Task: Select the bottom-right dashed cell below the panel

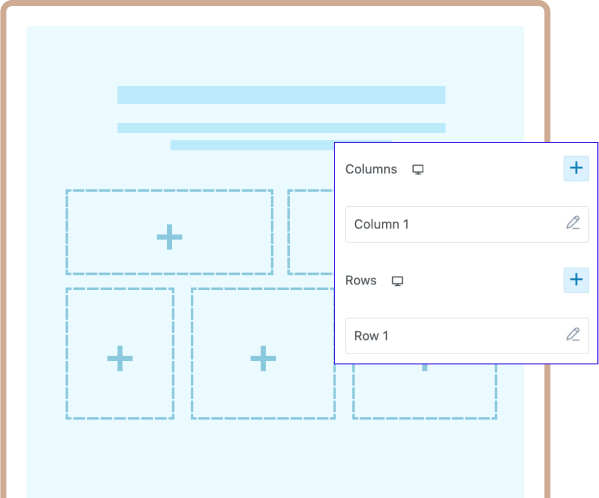Action: coord(424,391)
